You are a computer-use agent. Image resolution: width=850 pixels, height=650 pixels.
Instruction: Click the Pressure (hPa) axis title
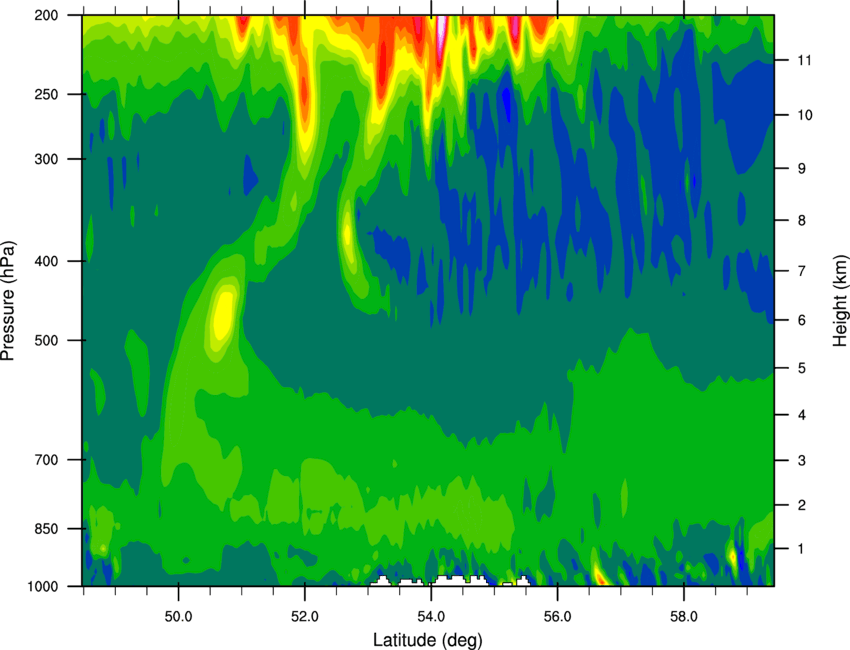pyautogui.click(x=8, y=301)
